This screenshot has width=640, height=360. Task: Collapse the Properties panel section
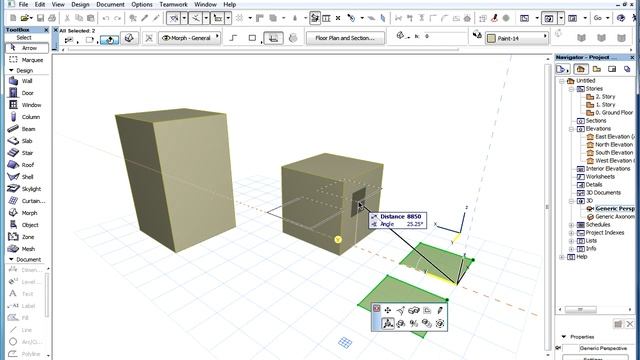click(x=564, y=337)
